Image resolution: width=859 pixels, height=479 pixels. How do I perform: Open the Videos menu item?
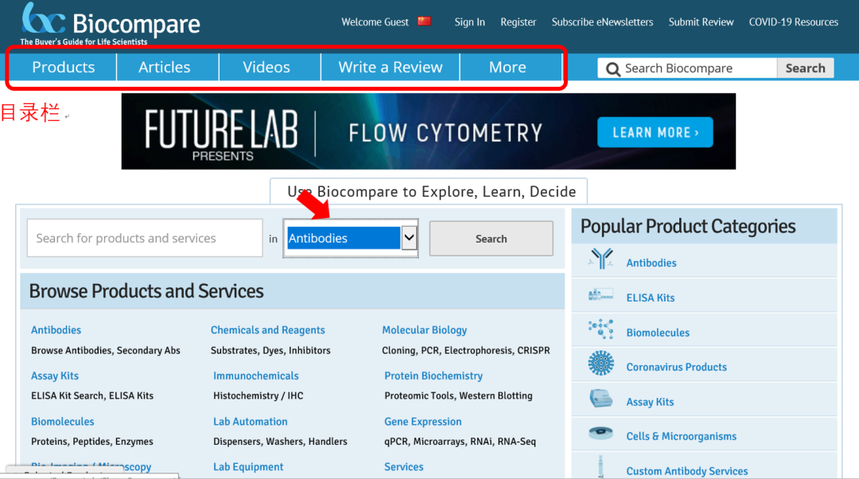pos(266,67)
